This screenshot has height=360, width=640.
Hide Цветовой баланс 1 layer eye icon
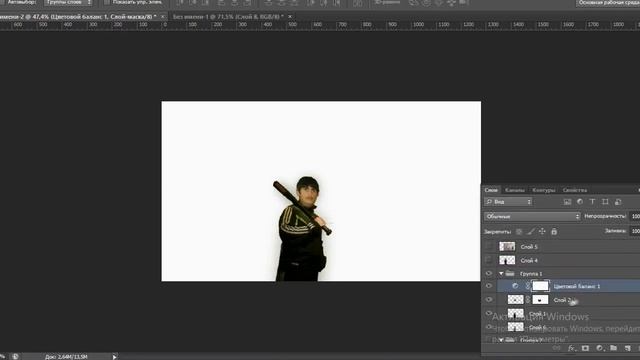click(x=489, y=286)
